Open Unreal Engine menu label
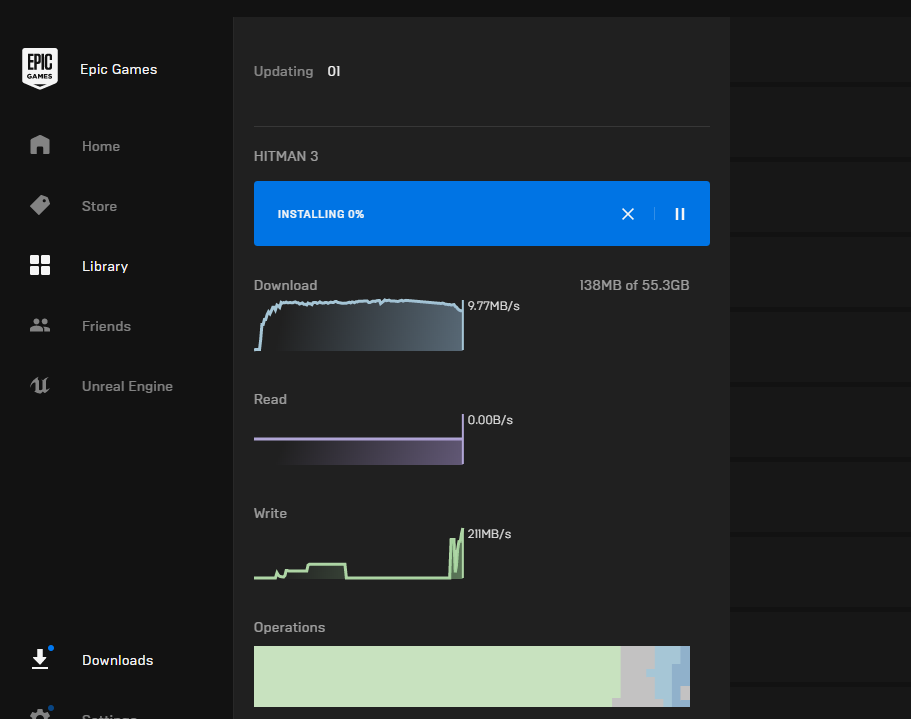 tap(127, 387)
